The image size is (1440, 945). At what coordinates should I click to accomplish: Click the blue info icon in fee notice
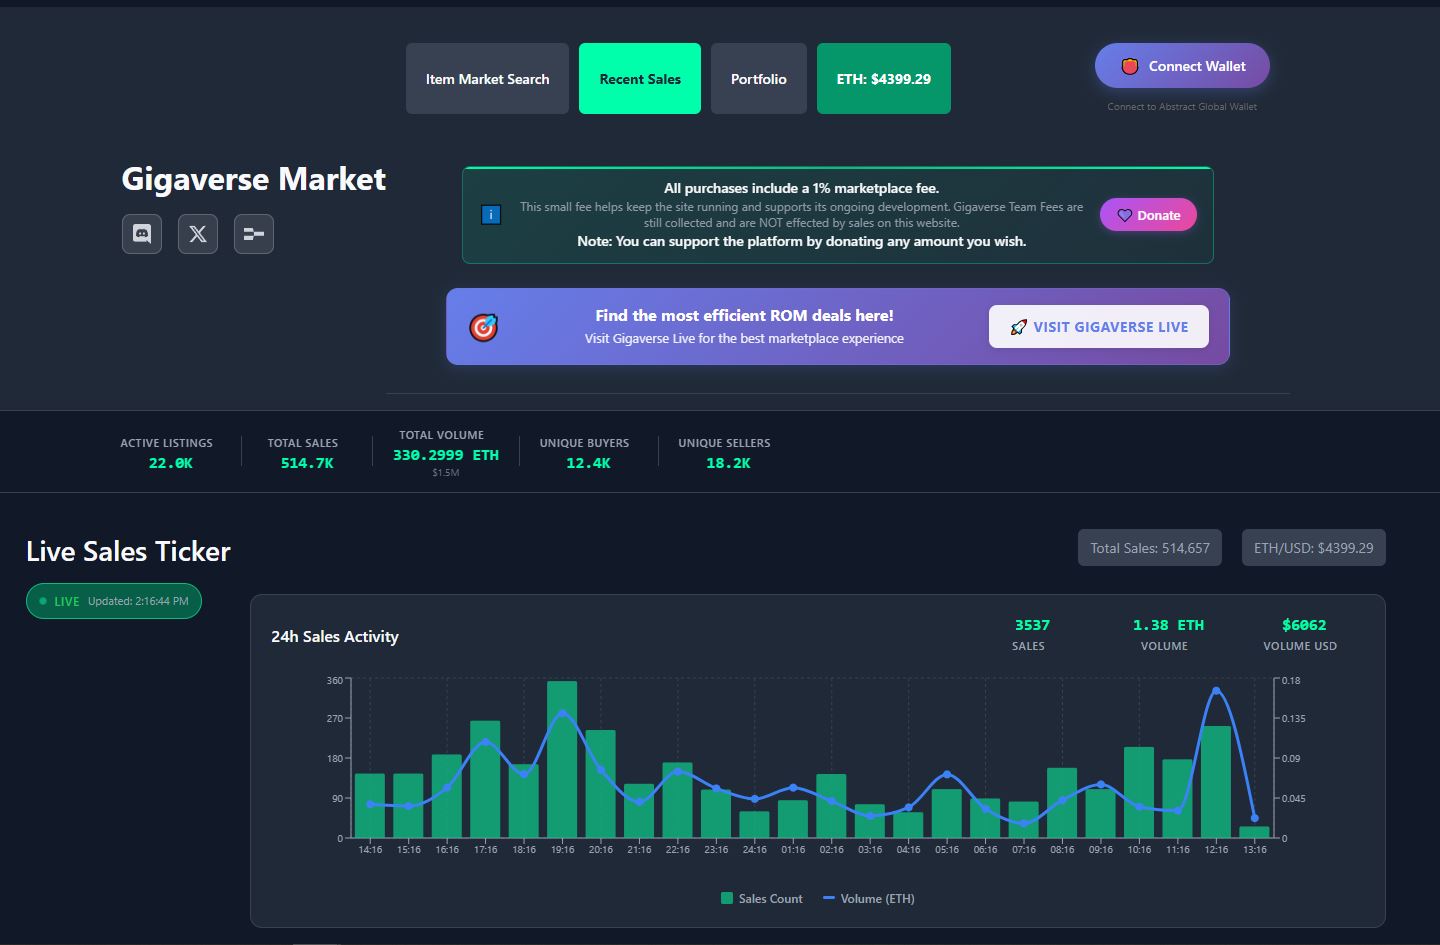[491, 215]
